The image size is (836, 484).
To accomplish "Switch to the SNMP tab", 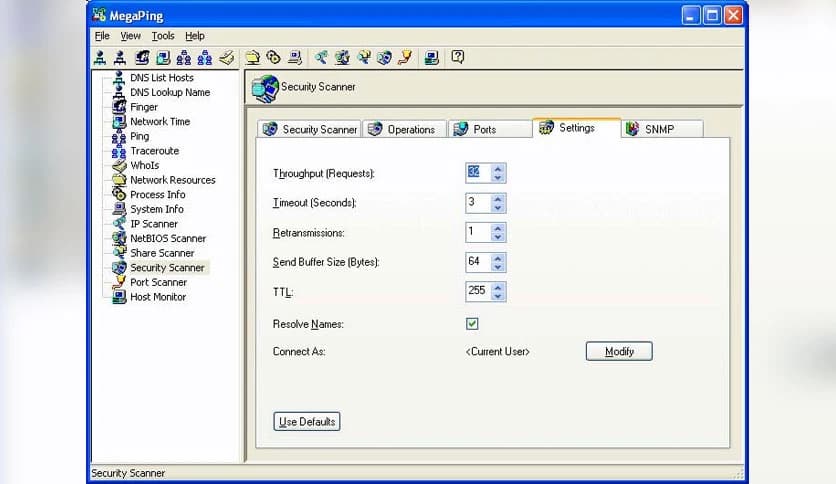I will pos(662,129).
